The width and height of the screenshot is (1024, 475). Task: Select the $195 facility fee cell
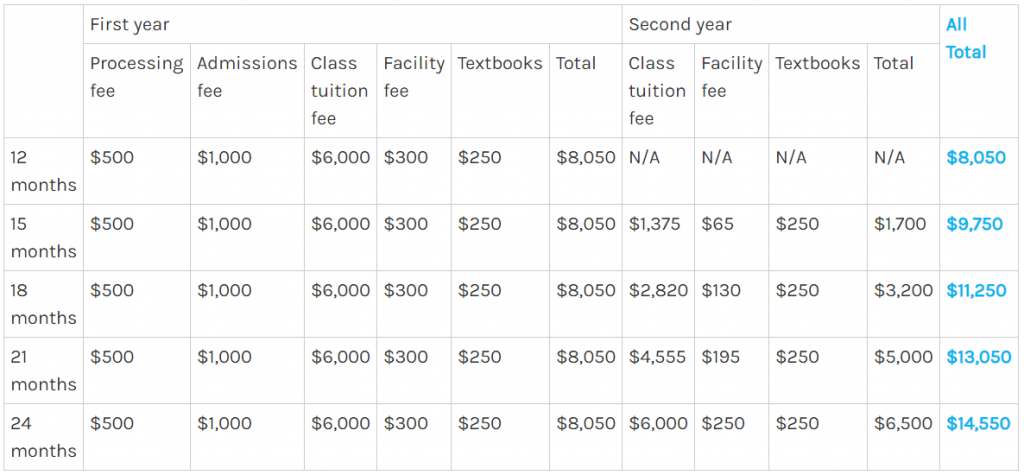pyautogui.click(x=721, y=357)
